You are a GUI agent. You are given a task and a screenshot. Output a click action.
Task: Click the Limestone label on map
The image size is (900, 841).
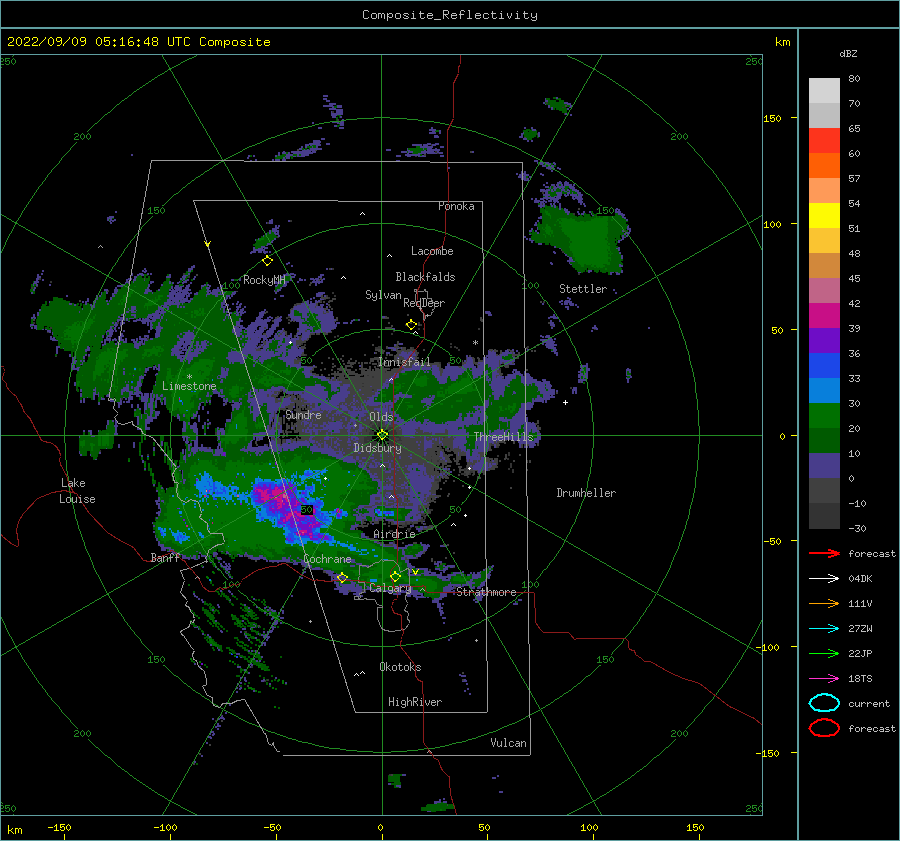[189, 386]
